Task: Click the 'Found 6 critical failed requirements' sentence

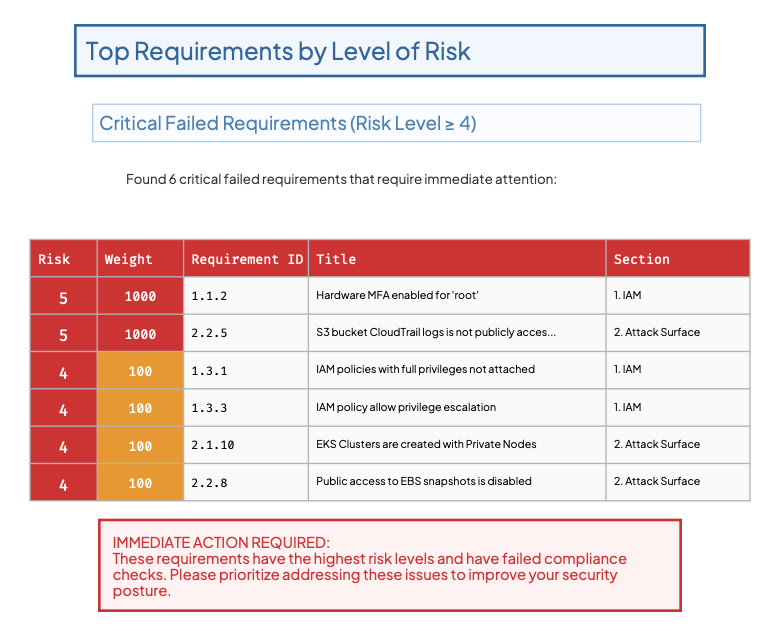Action: coord(341,179)
